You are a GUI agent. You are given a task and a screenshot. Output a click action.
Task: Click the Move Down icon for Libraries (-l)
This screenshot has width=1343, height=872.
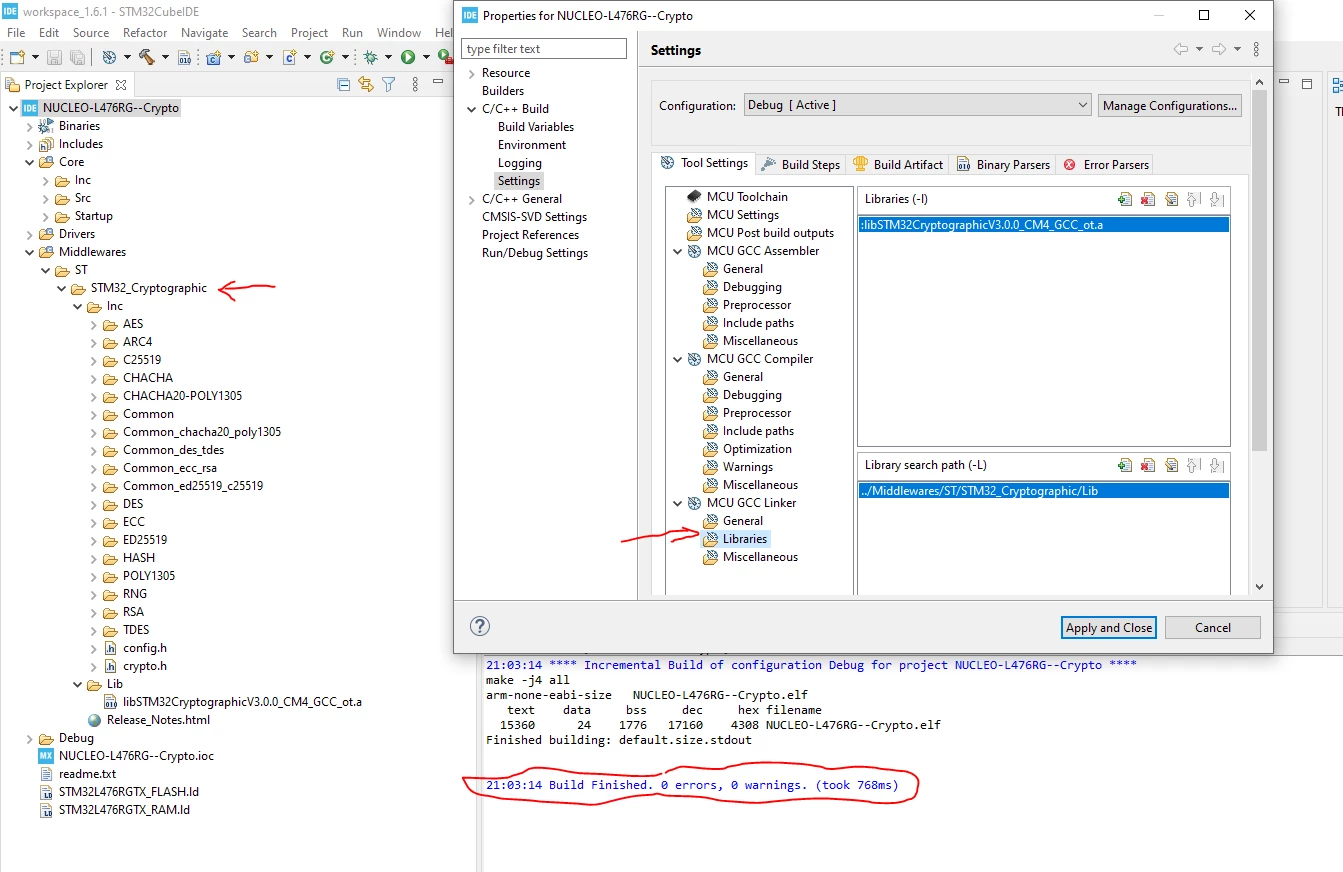pos(1216,199)
